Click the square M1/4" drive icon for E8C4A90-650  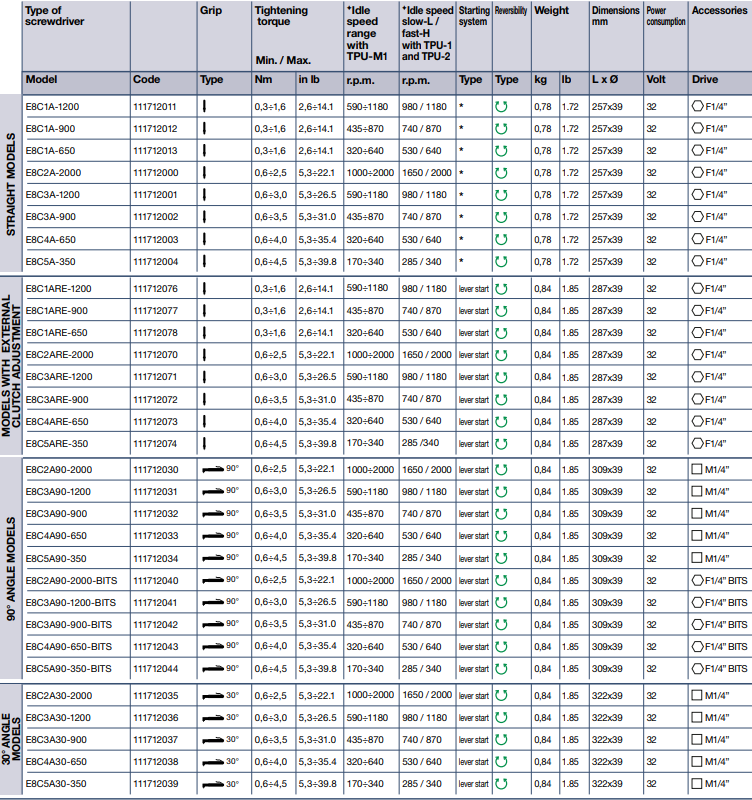697,535
